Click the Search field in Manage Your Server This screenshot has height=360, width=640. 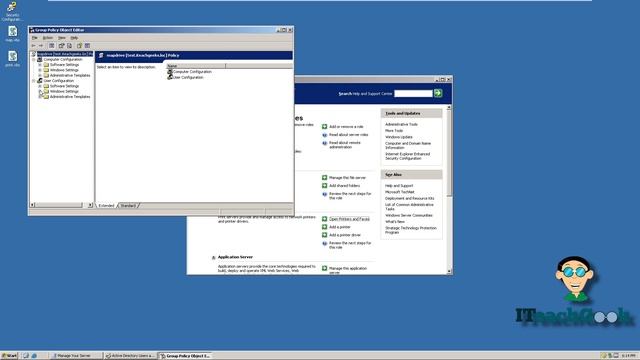[413, 93]
